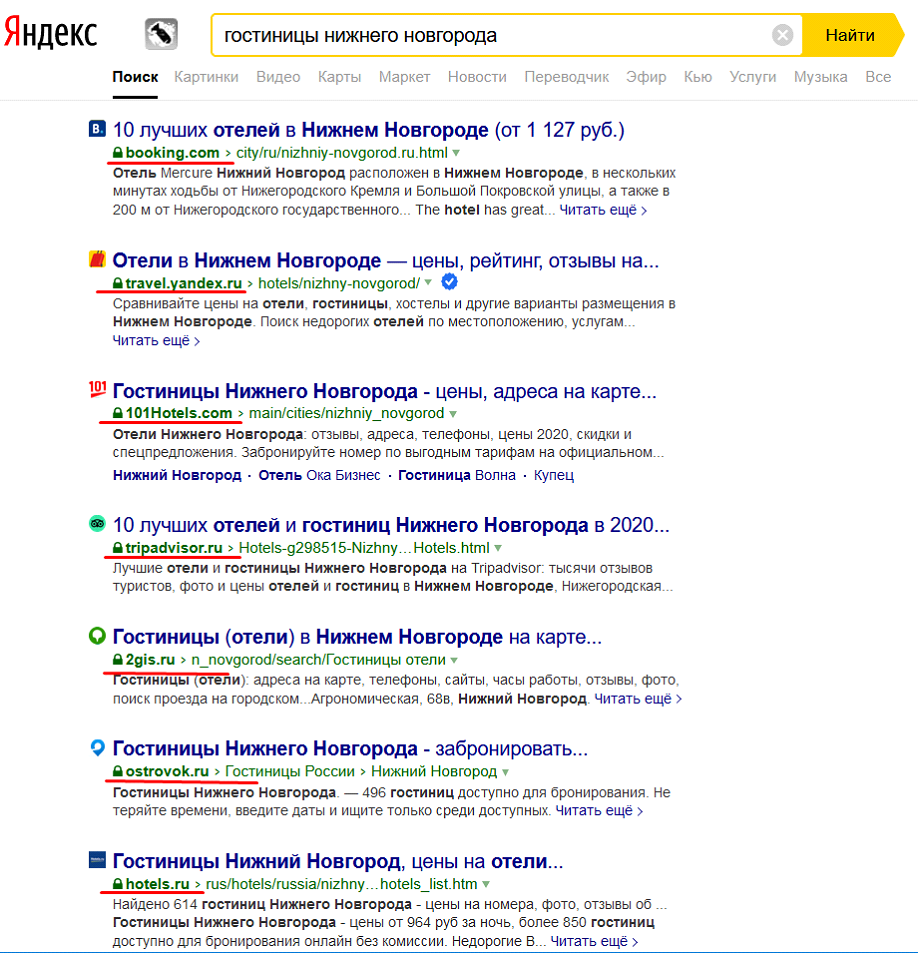The image size is (920, 955).
Task: Click the lock icon before tripadvisor.ru
Action: [x=118, y=548]
